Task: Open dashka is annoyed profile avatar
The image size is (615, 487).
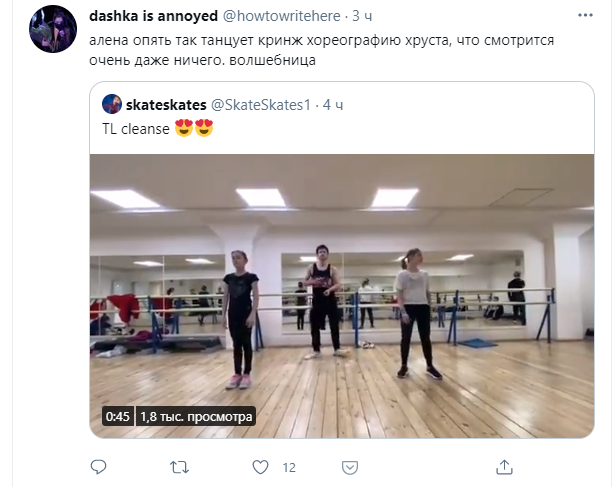Action: pyautogui.click(x=53, y=29)
